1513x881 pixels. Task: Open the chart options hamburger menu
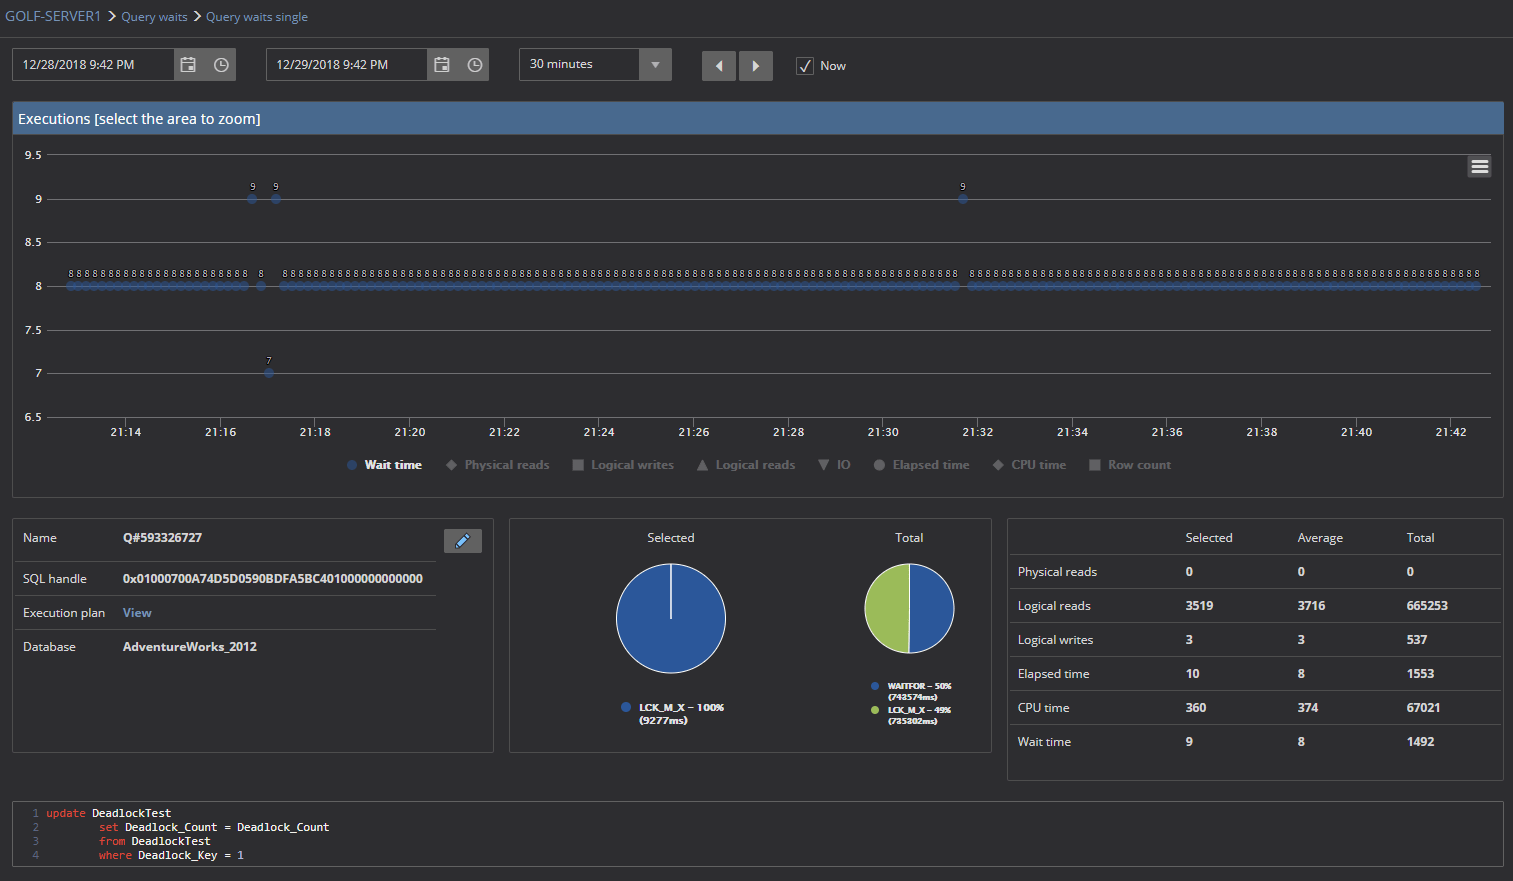coord(1479,165)
